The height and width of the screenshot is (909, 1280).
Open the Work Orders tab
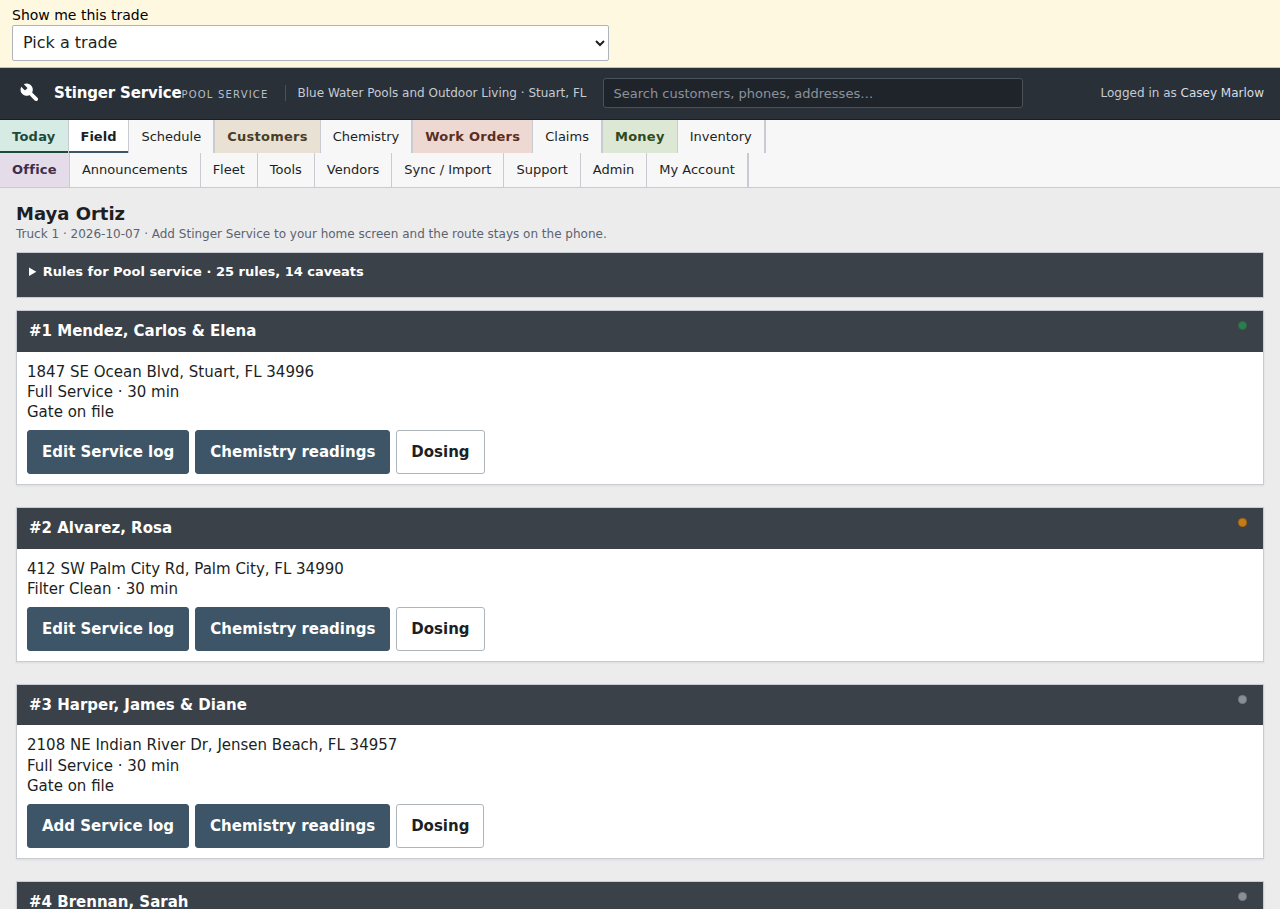(x=472, y=137)
